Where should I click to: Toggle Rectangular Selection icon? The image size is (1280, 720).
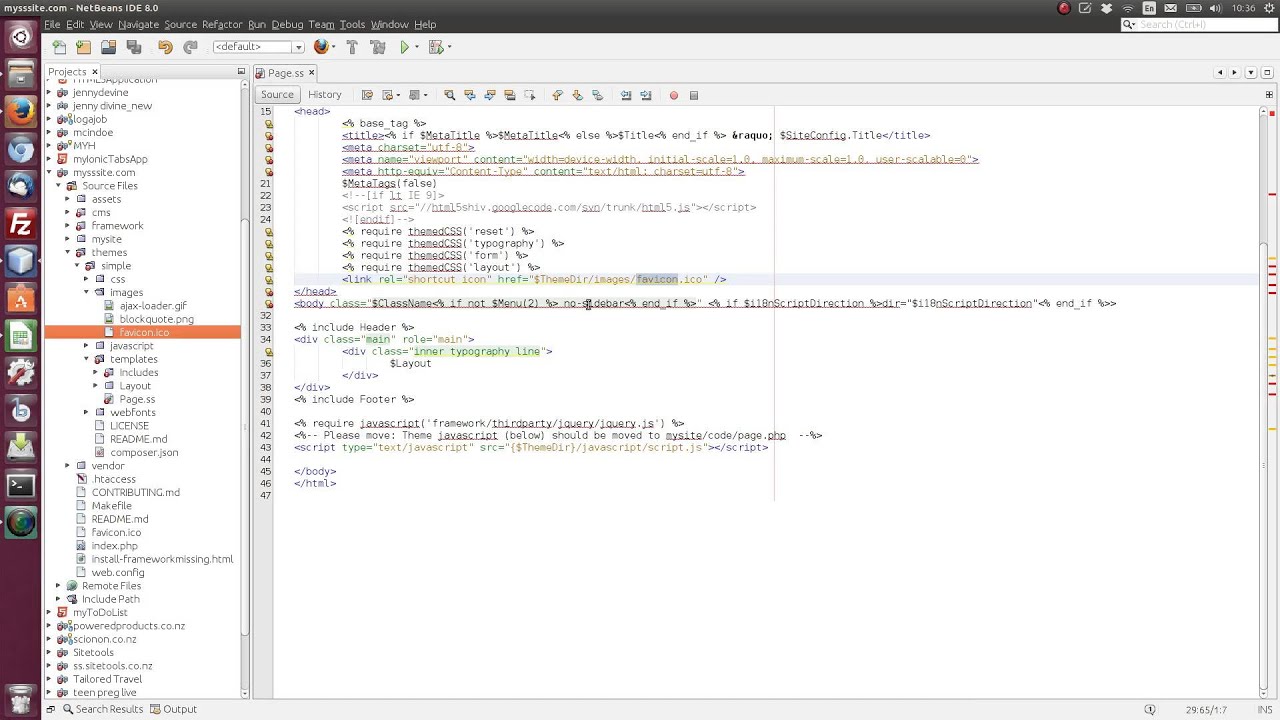[529, 95]
